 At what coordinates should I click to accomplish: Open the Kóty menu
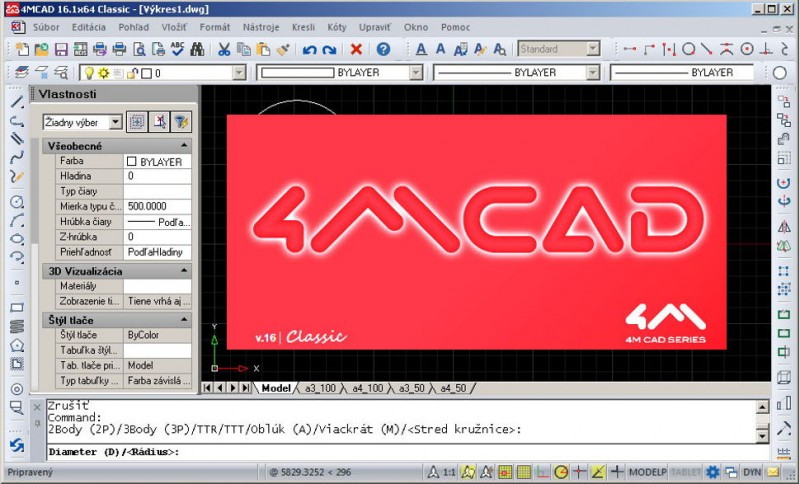click(337, 27)
